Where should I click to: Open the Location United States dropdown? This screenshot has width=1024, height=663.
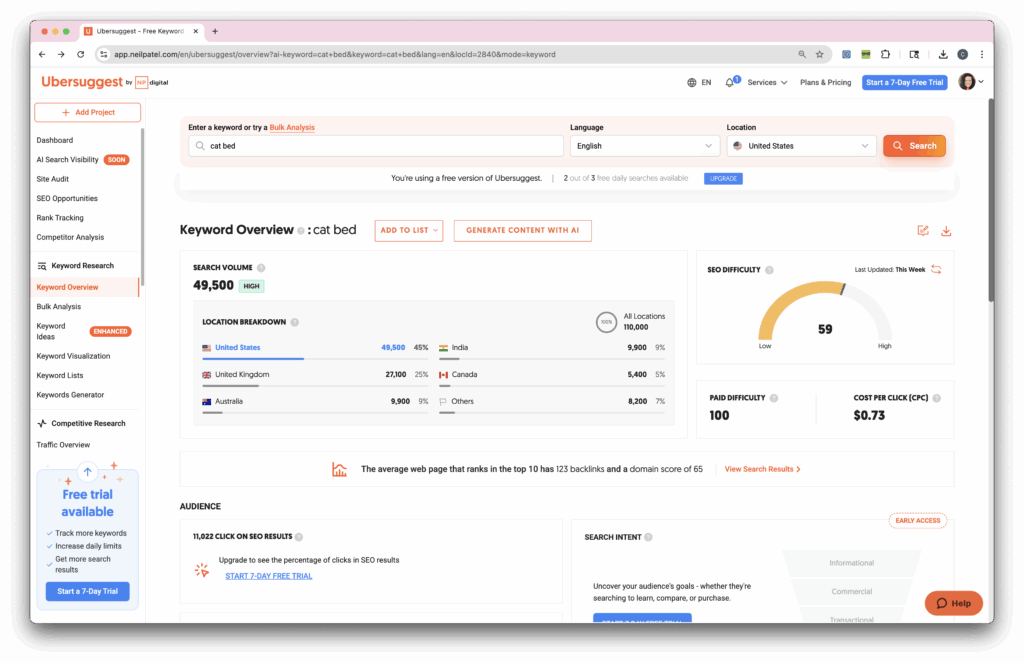(x=801, y=146)
